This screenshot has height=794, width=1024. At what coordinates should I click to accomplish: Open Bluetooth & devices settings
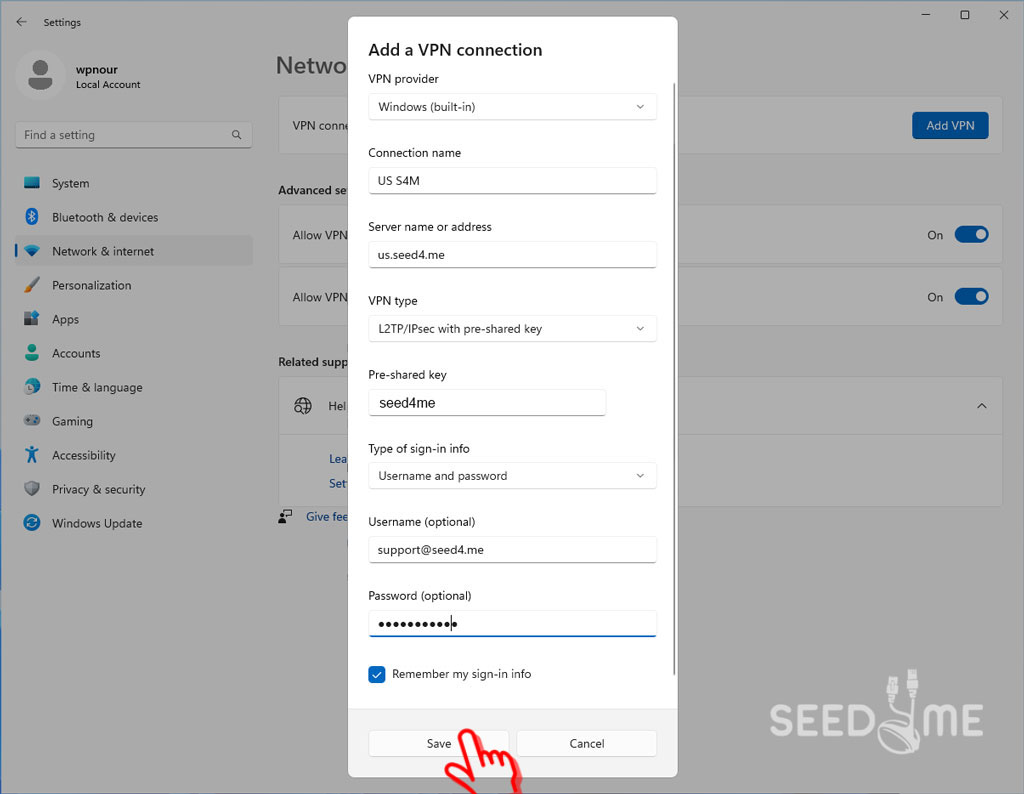click(x=133, y=217)
